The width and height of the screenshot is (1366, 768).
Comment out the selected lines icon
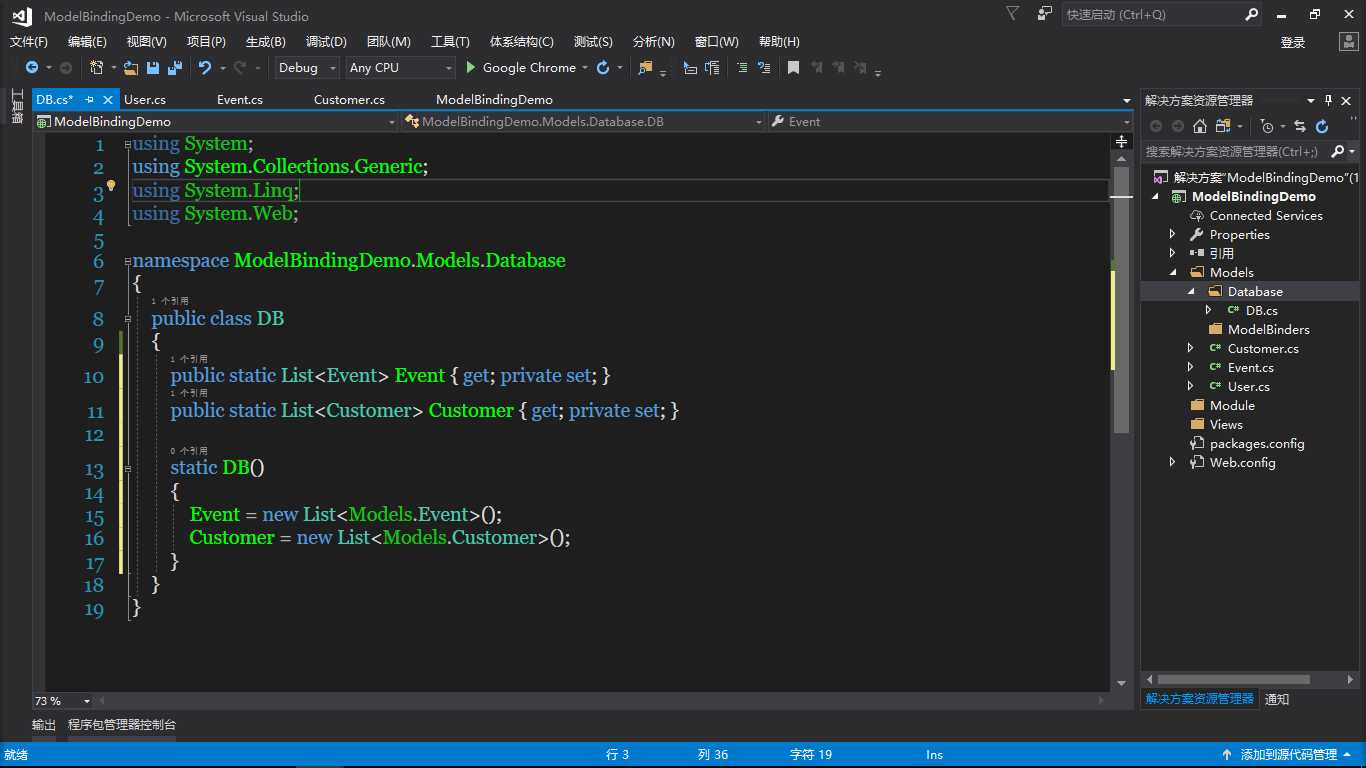pos(741,68)
